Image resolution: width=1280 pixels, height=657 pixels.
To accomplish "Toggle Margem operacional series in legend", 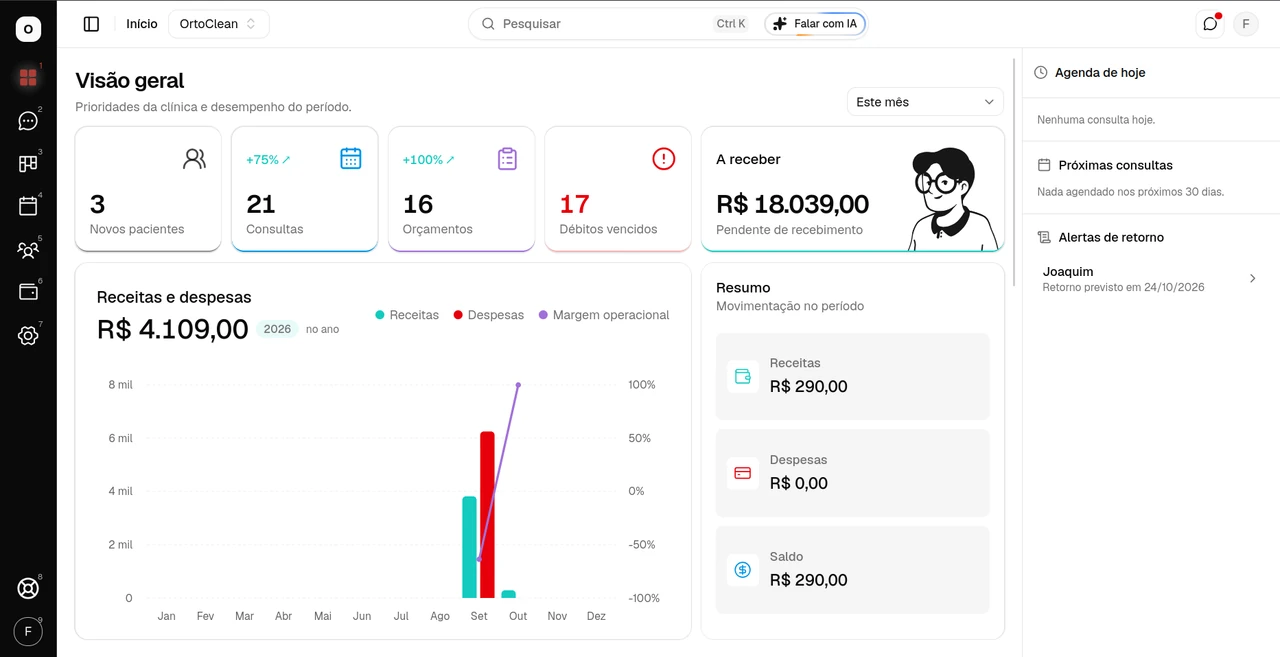I will tap(604, 315).
